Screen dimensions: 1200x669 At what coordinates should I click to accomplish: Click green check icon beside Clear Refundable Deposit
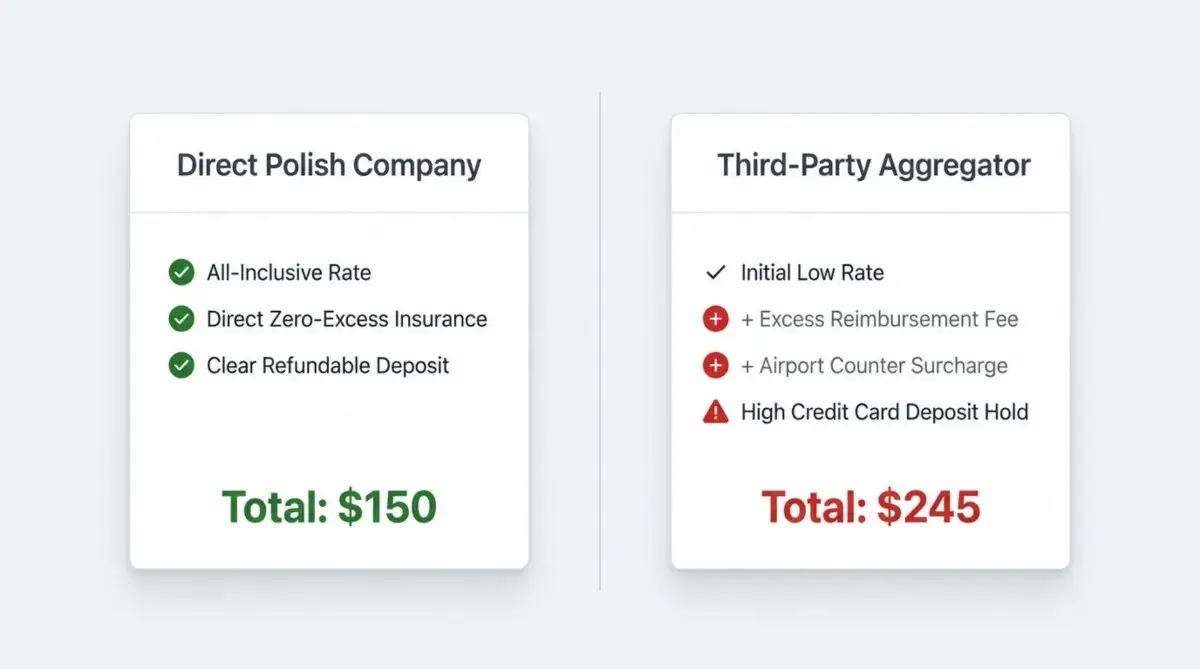coord(181,365)
